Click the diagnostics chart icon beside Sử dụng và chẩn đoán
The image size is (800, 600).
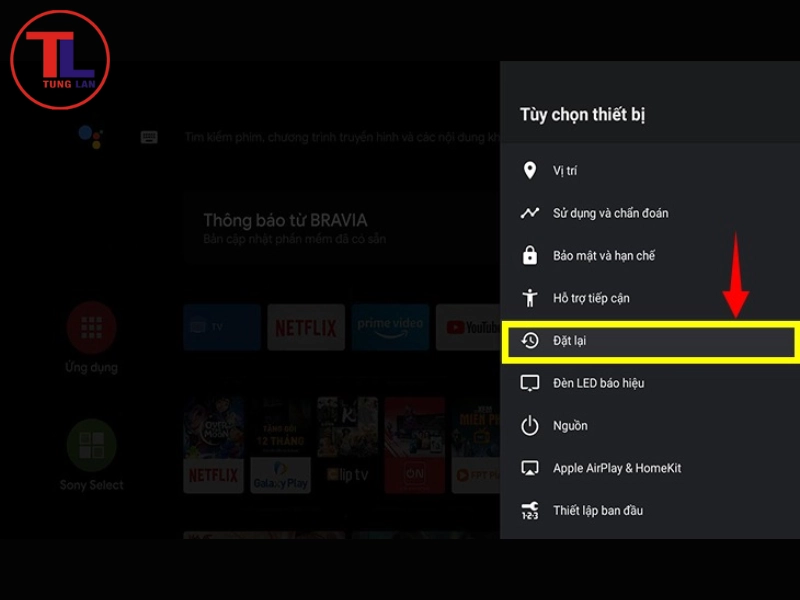coord(529,212)
